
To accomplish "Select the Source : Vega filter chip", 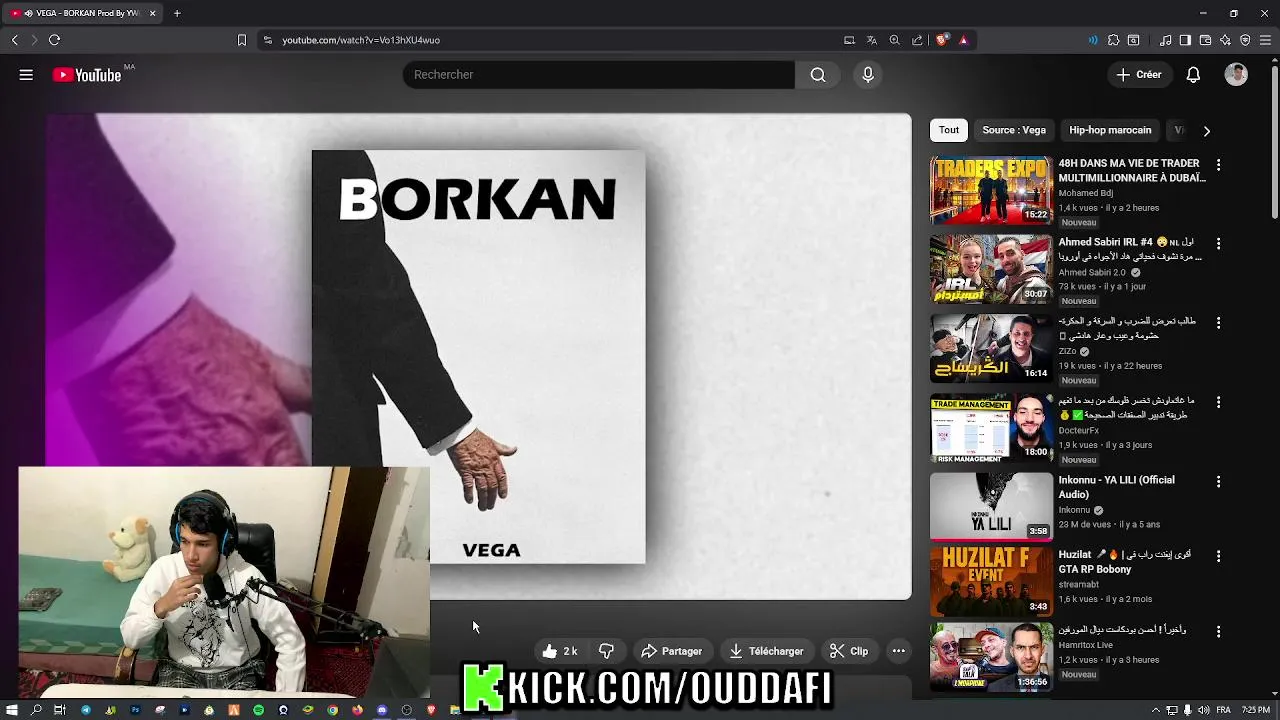I will tap(1014, 130).
